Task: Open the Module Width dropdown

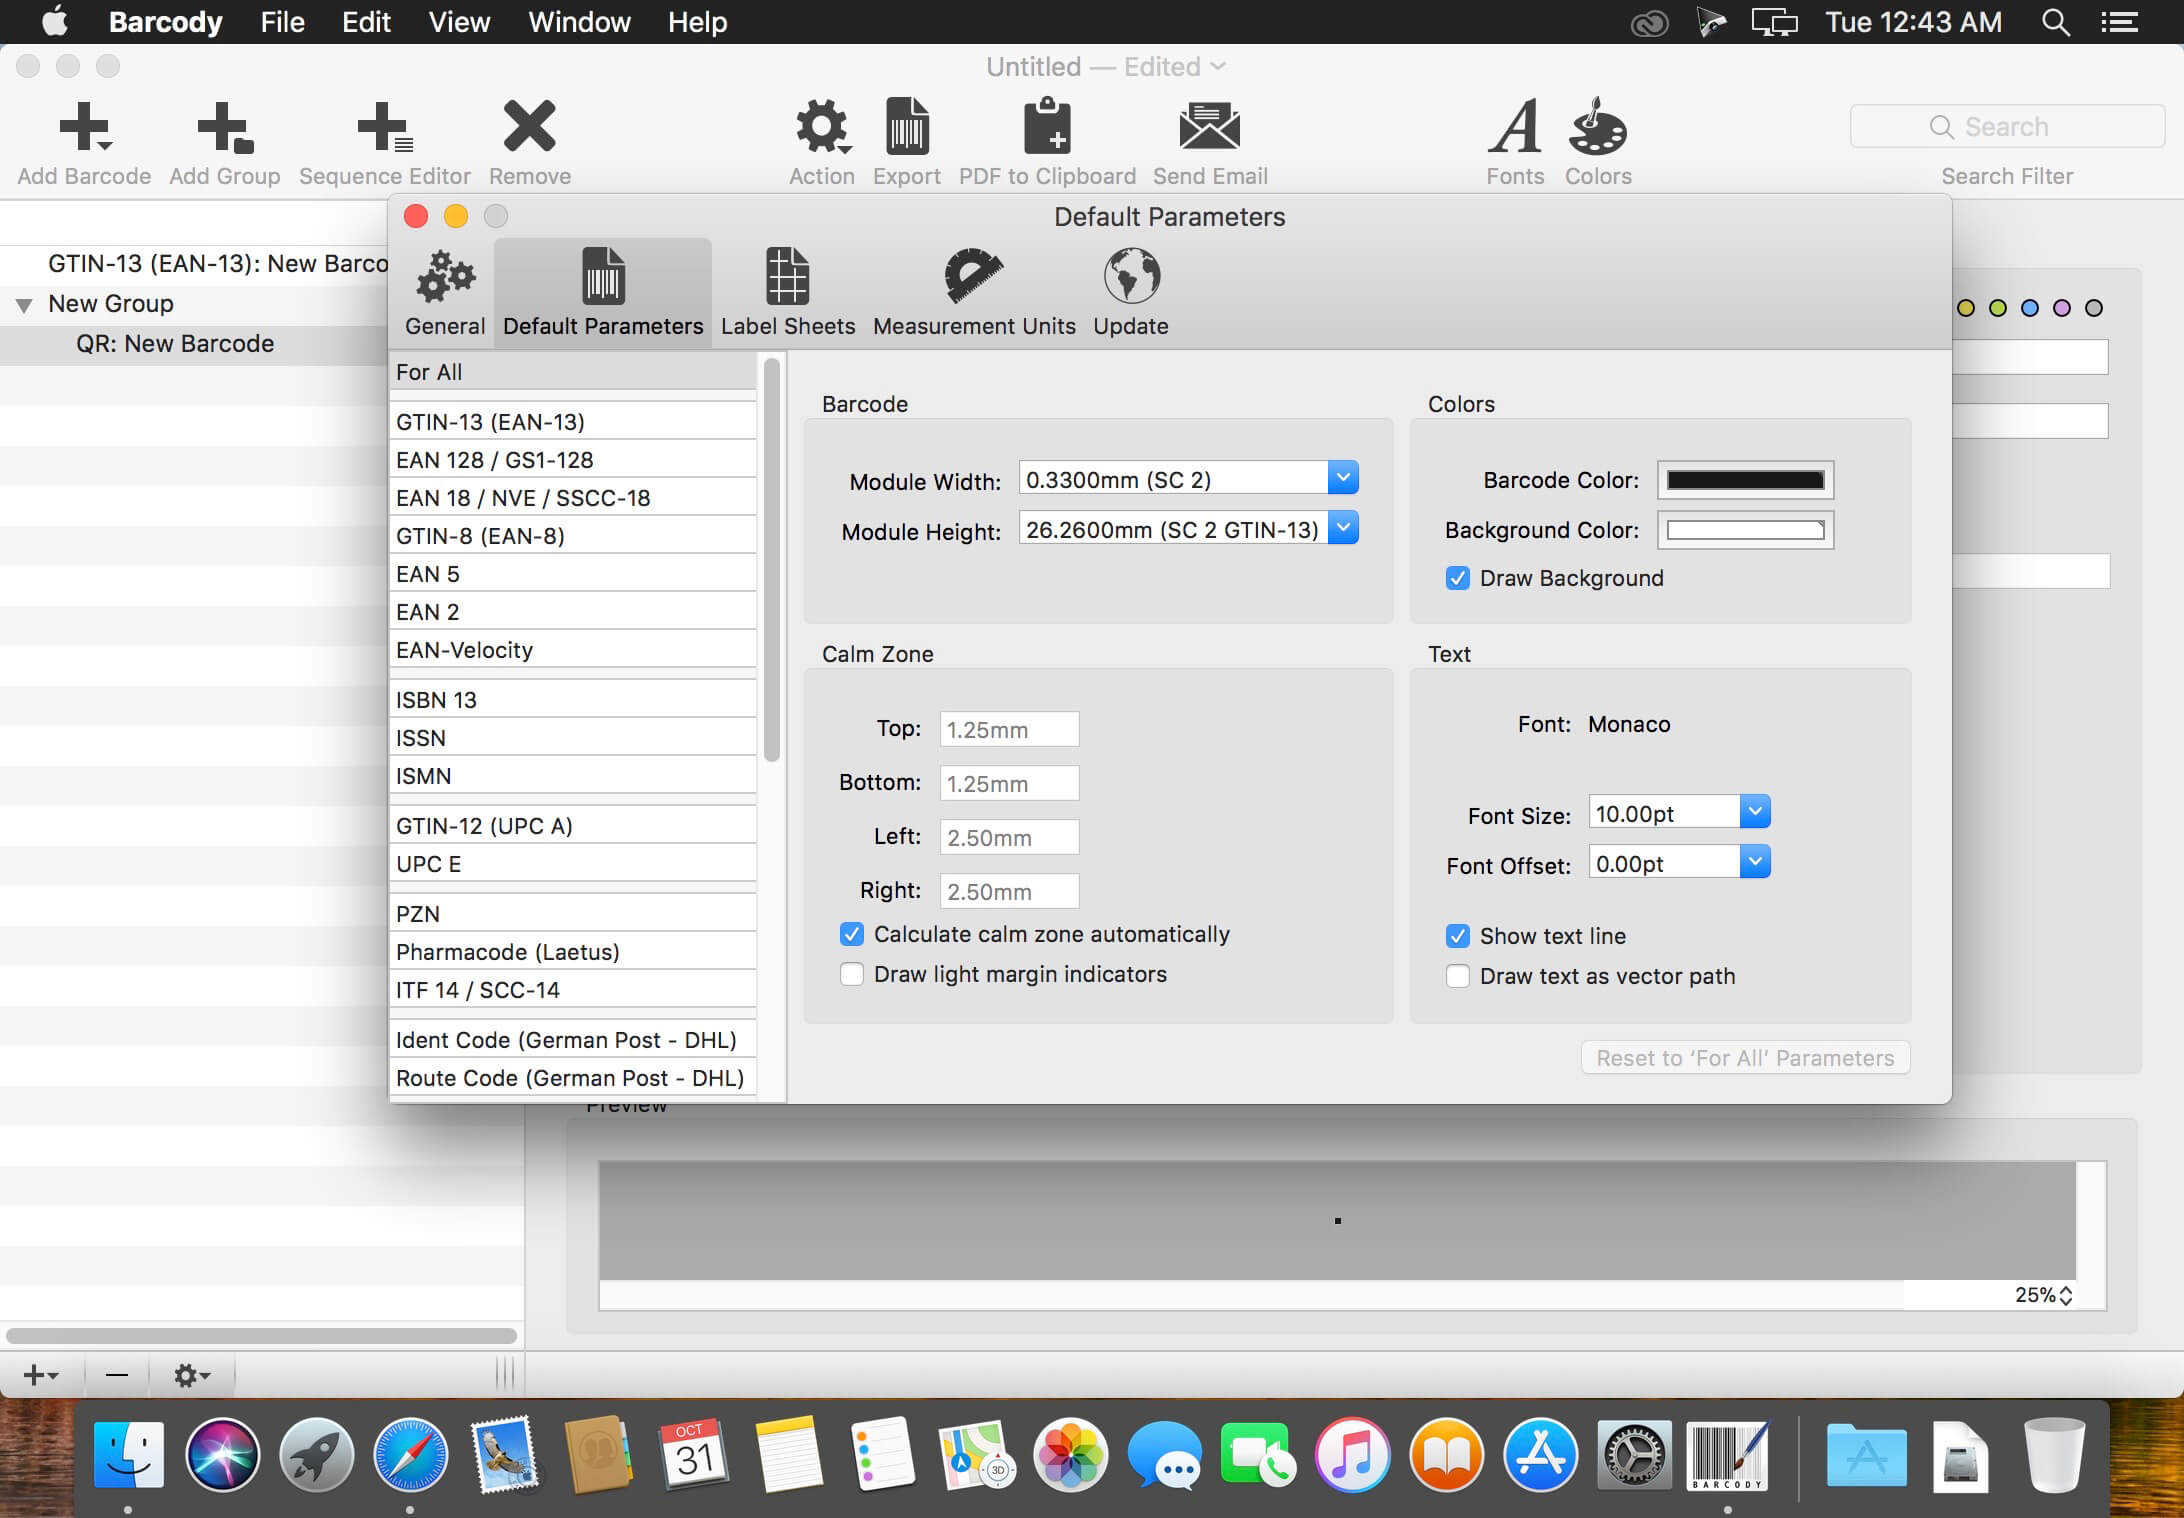Action: point(1343,478)
